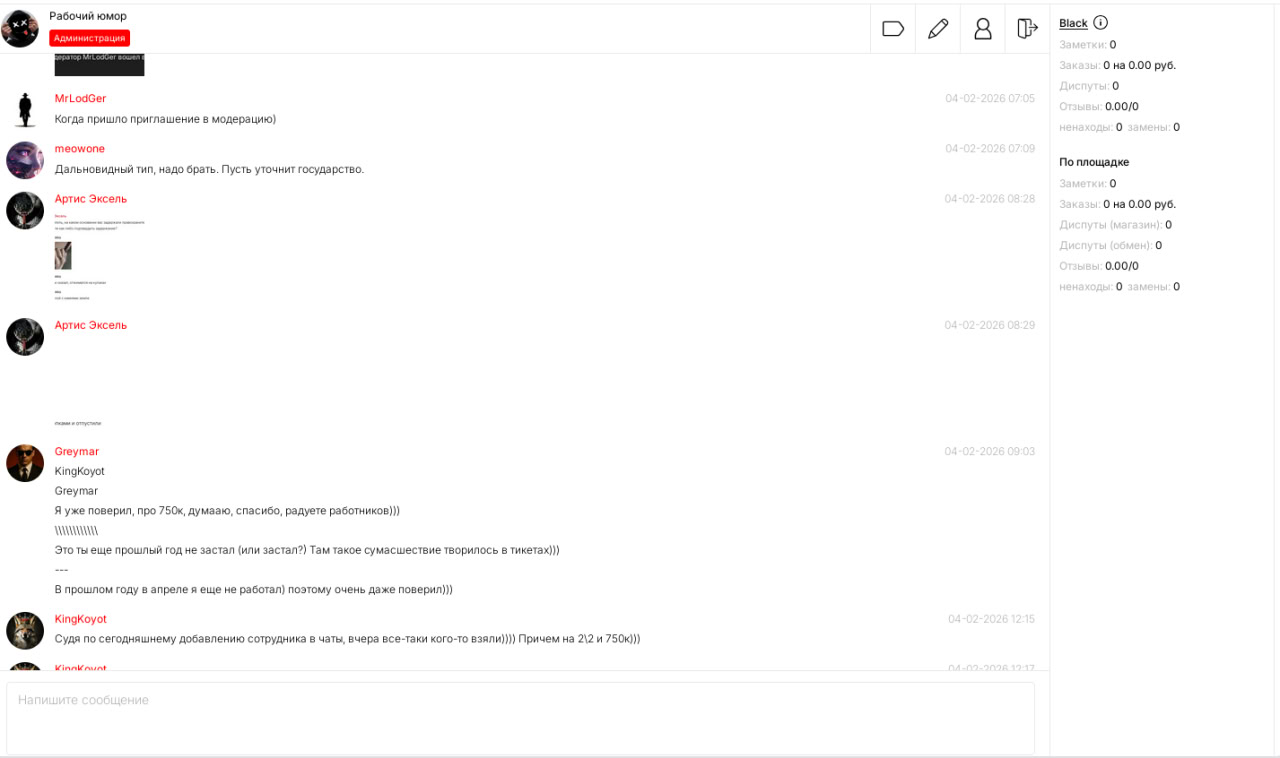Click Greymar's avatar picture
The image size is (1280, 758).
pyautogui.click(x=25, y=463)
